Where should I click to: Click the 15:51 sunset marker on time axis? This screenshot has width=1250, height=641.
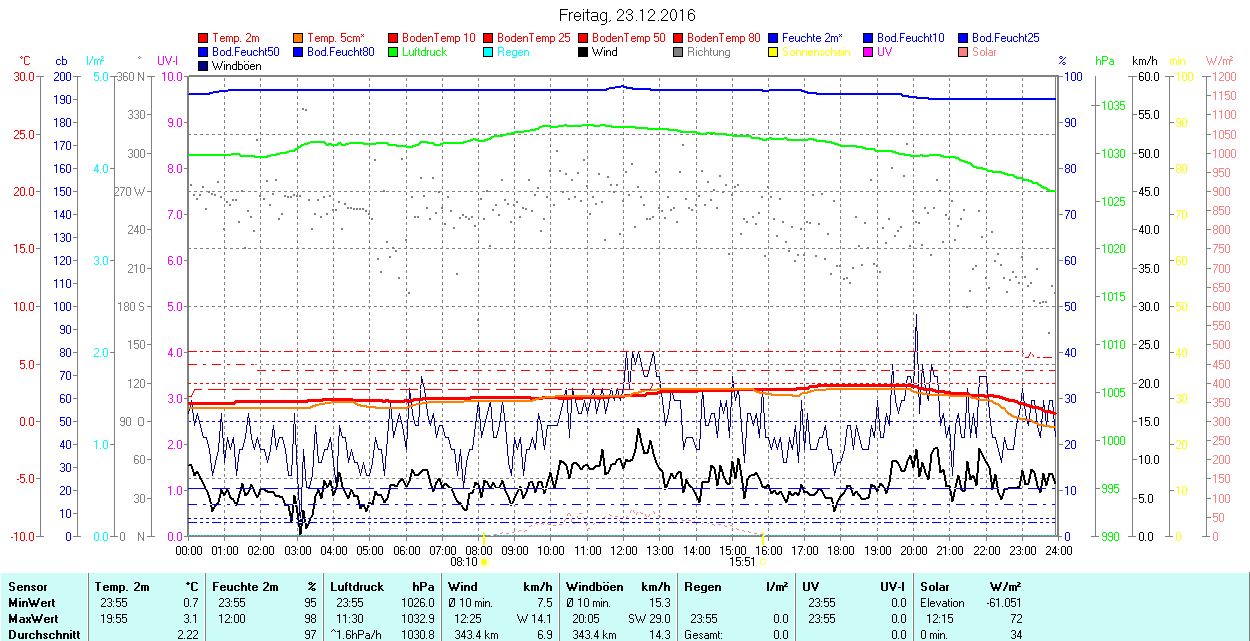tap(741, 562)
